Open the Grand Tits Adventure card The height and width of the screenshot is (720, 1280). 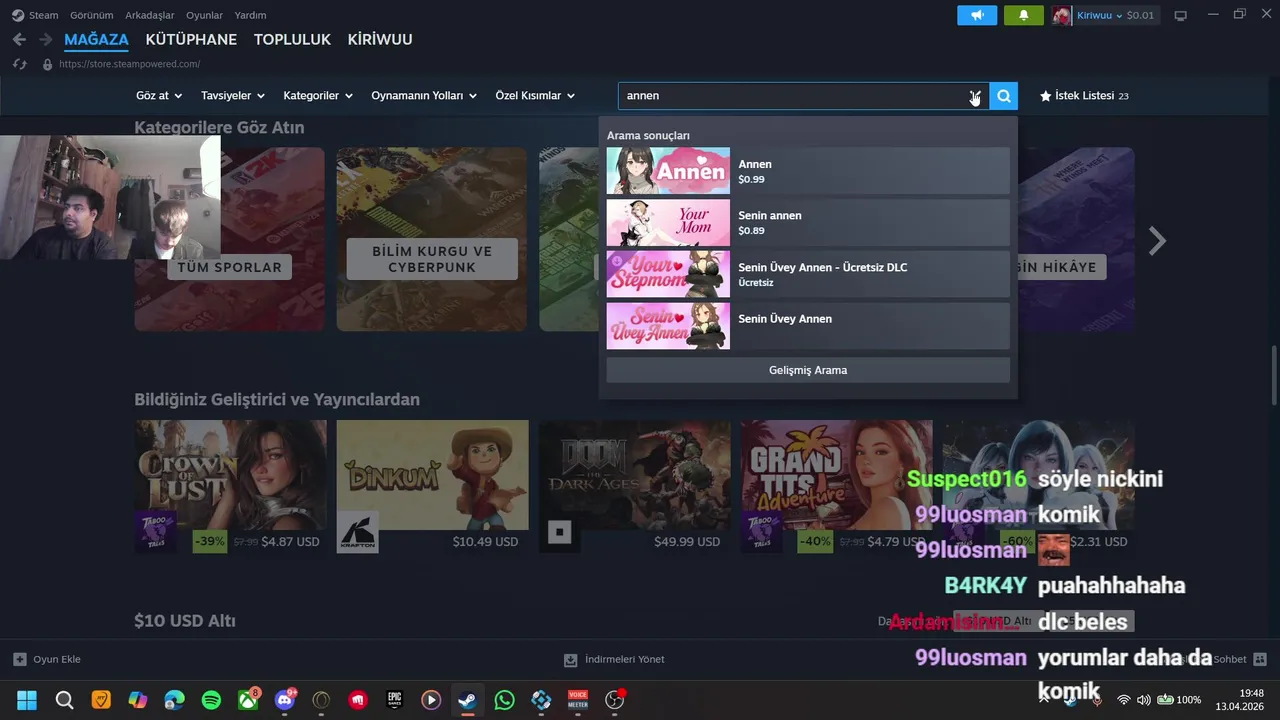[x=836, y=487]
